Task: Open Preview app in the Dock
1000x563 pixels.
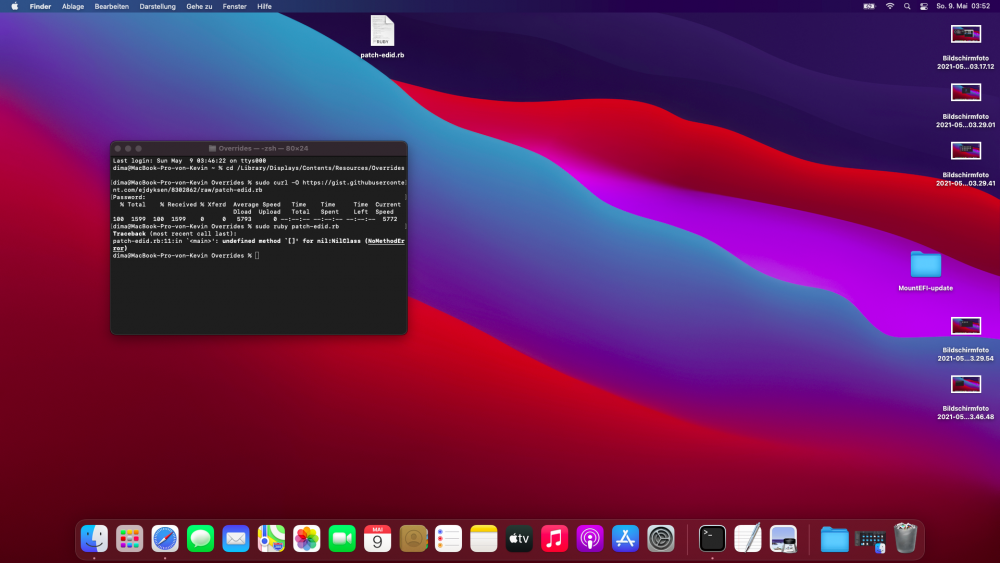Action: [x=783, y=539]
